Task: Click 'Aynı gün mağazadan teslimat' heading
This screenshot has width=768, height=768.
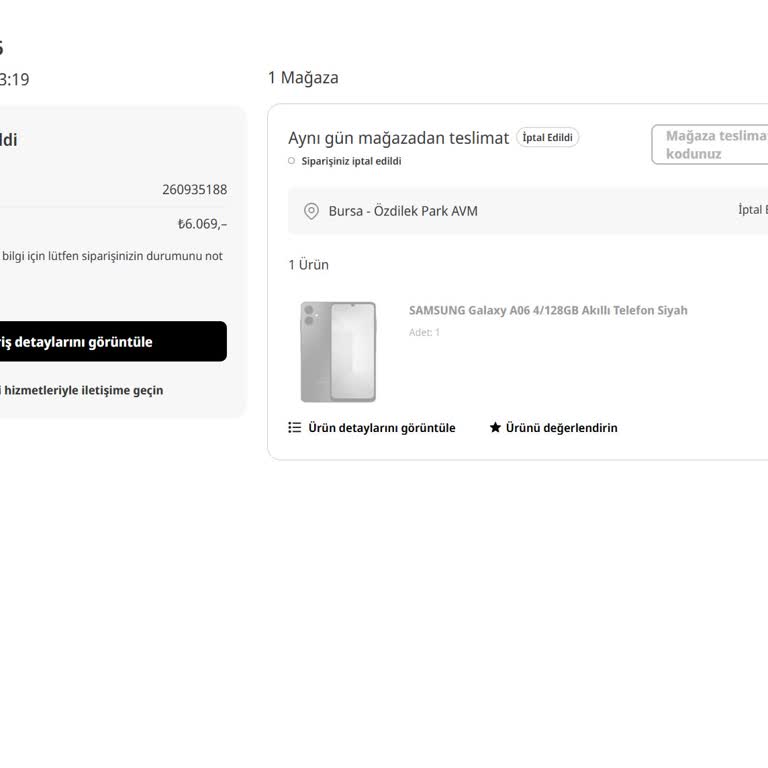Action: [399, 138]
